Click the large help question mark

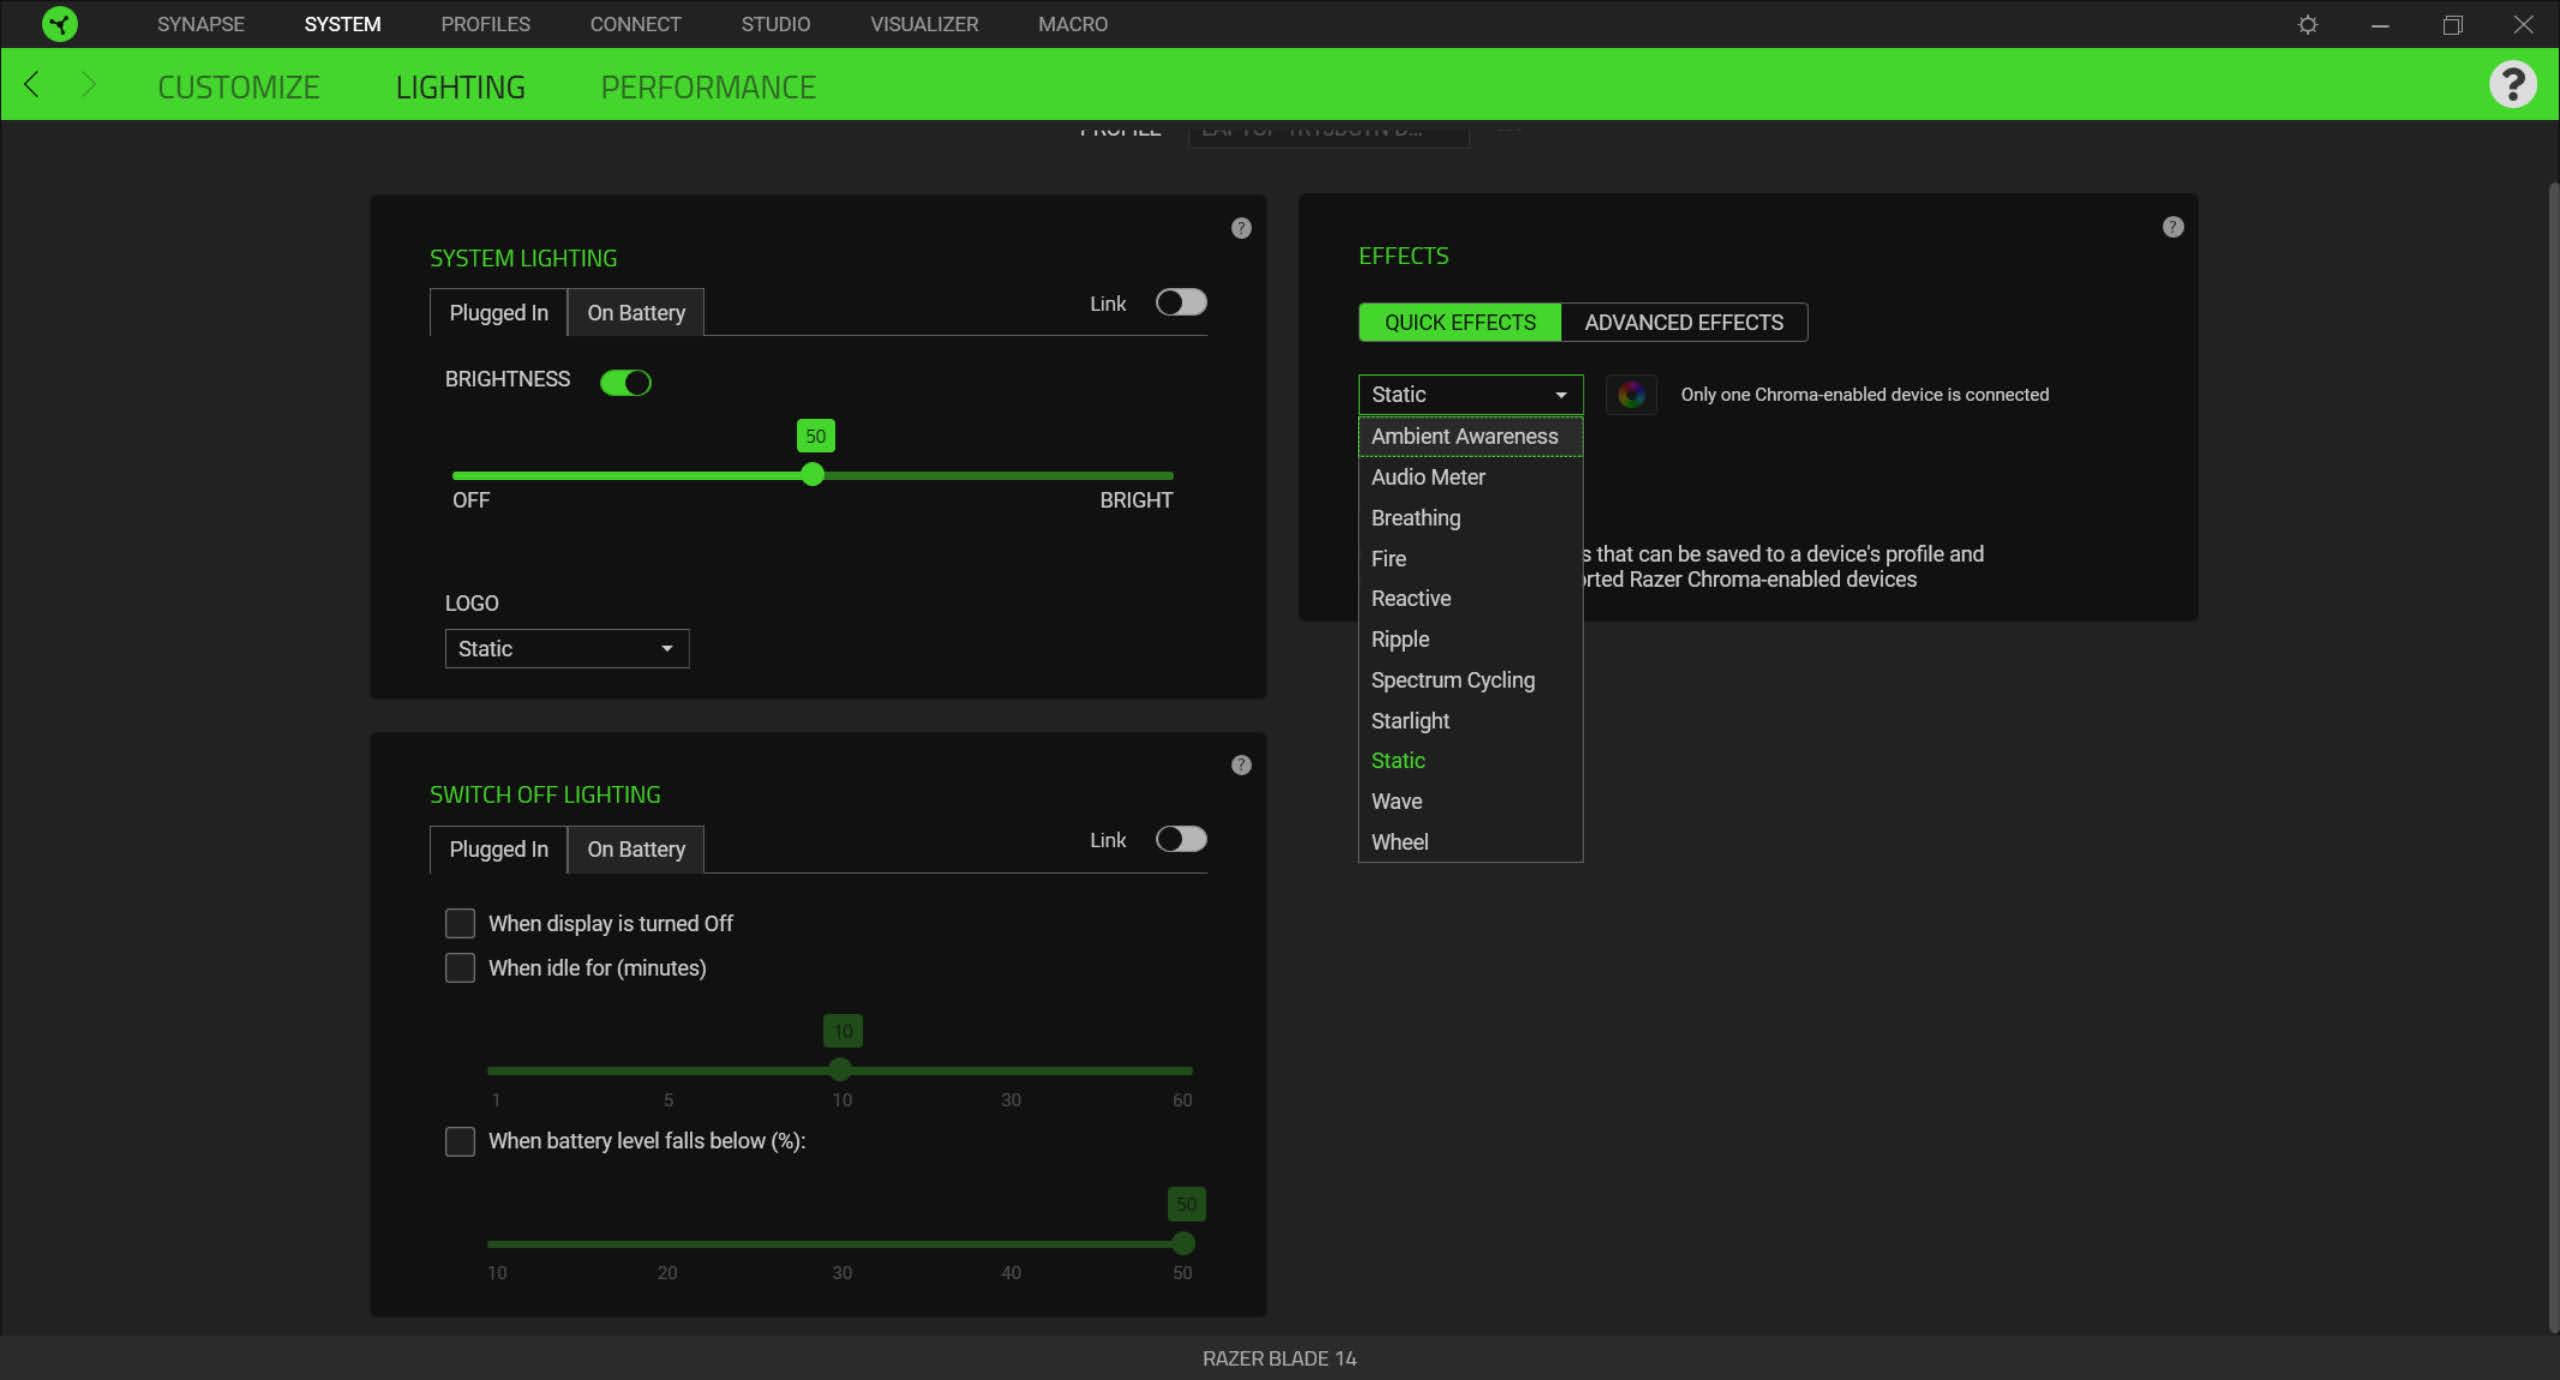[2511, 84]
